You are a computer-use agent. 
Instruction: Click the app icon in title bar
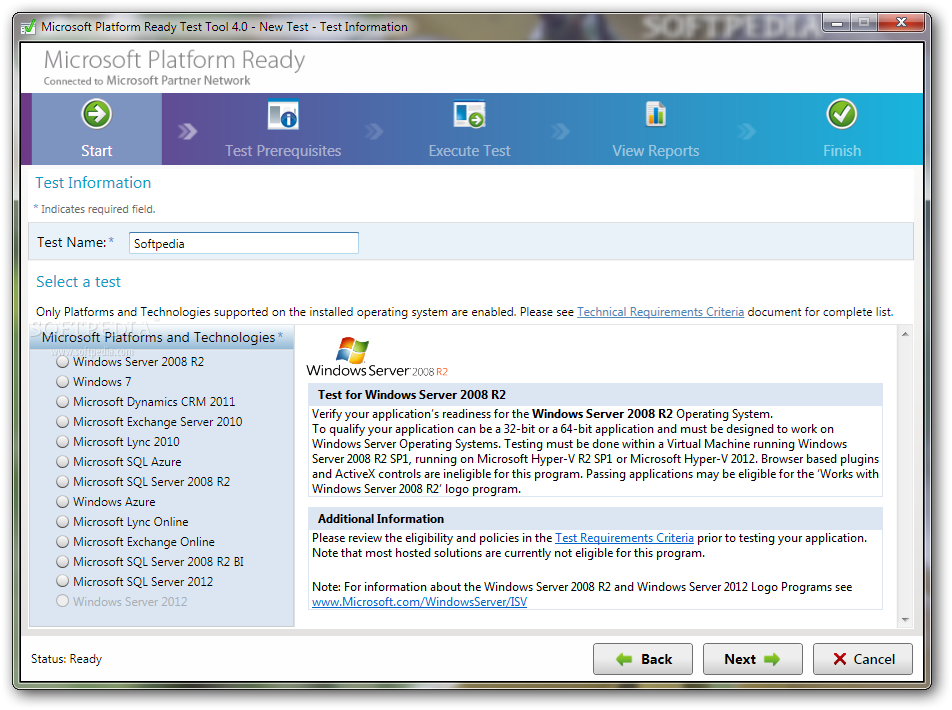pos(28,27)
